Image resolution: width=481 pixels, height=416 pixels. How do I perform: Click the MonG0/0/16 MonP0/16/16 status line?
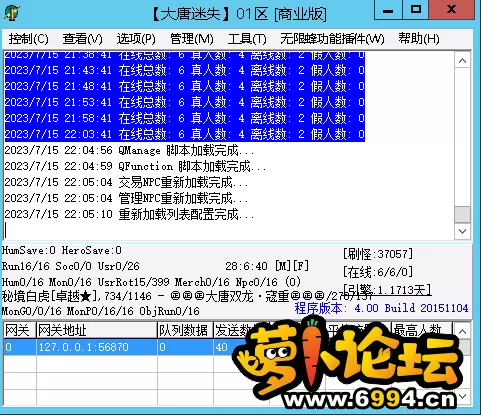pyautogui.click(x=101, y=311)
